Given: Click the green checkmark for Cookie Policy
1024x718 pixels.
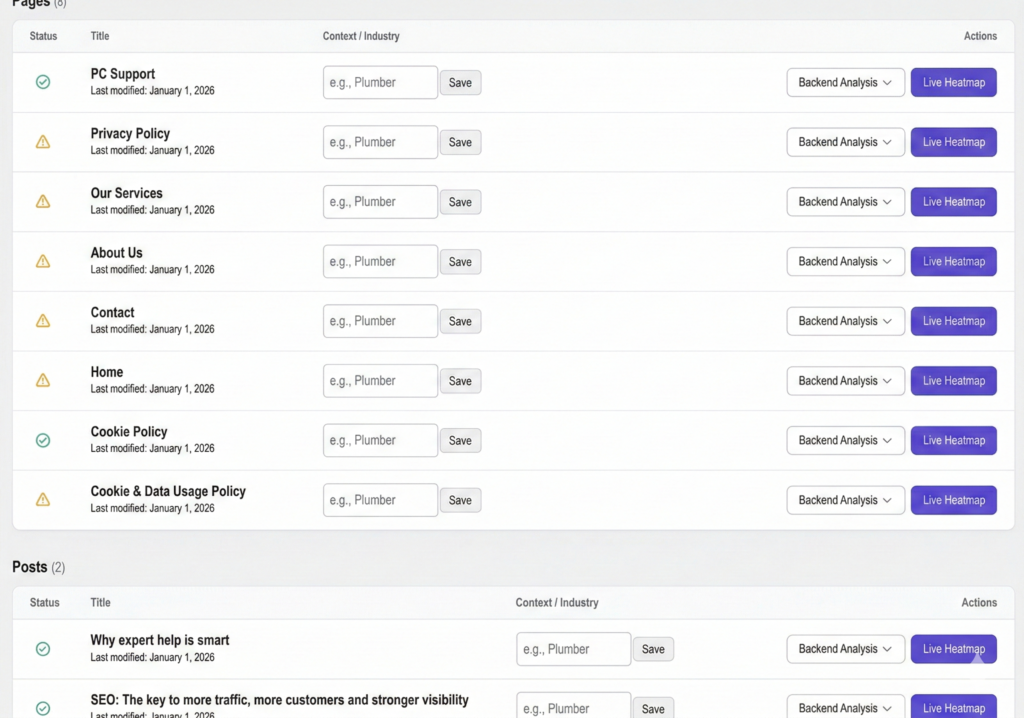Looking at the screenshot, I should point(43,440).
